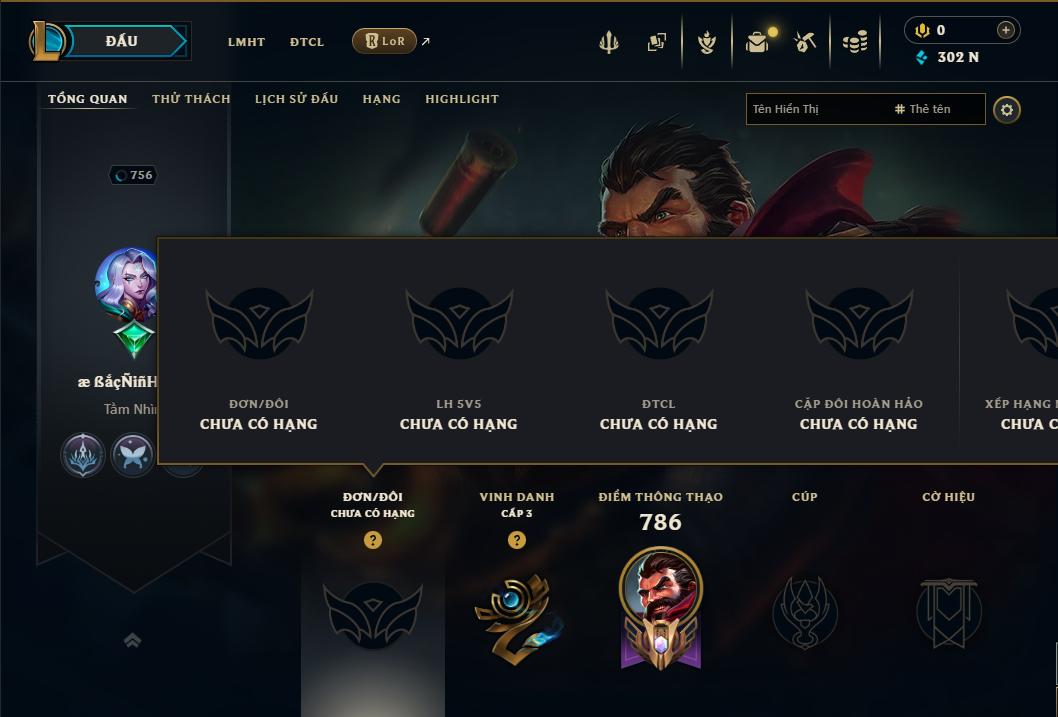This screenshot has height=717, width=1058.
Task: Click the question mark under Vinh Danh
Action: point(517,540)
